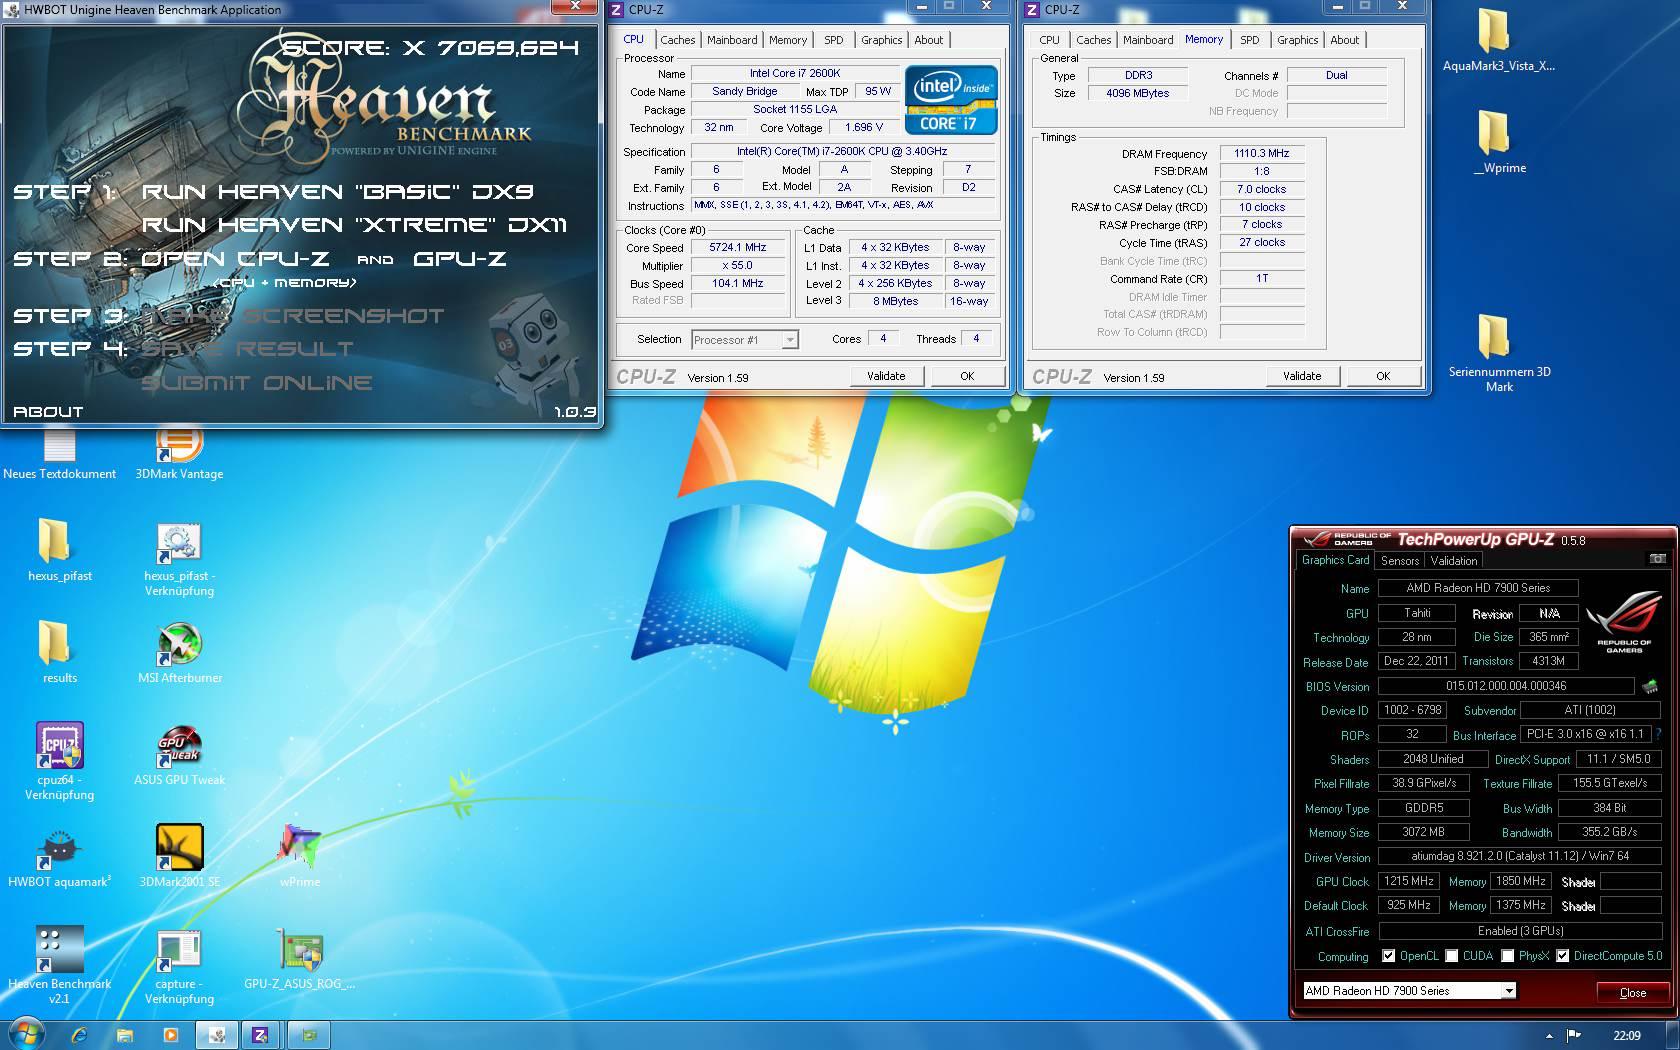The height and width of the screenshot is (1050, 1680).
Task: Check the PhysX checkbox in GPU-Z
Action: click(x=1507, y=956)
